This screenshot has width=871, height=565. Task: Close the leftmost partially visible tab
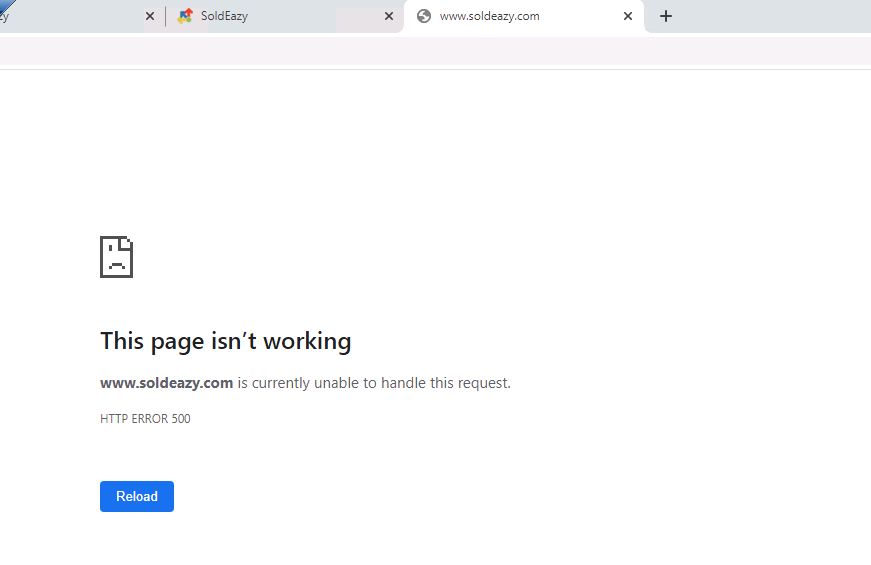click(x=149, y=16)
